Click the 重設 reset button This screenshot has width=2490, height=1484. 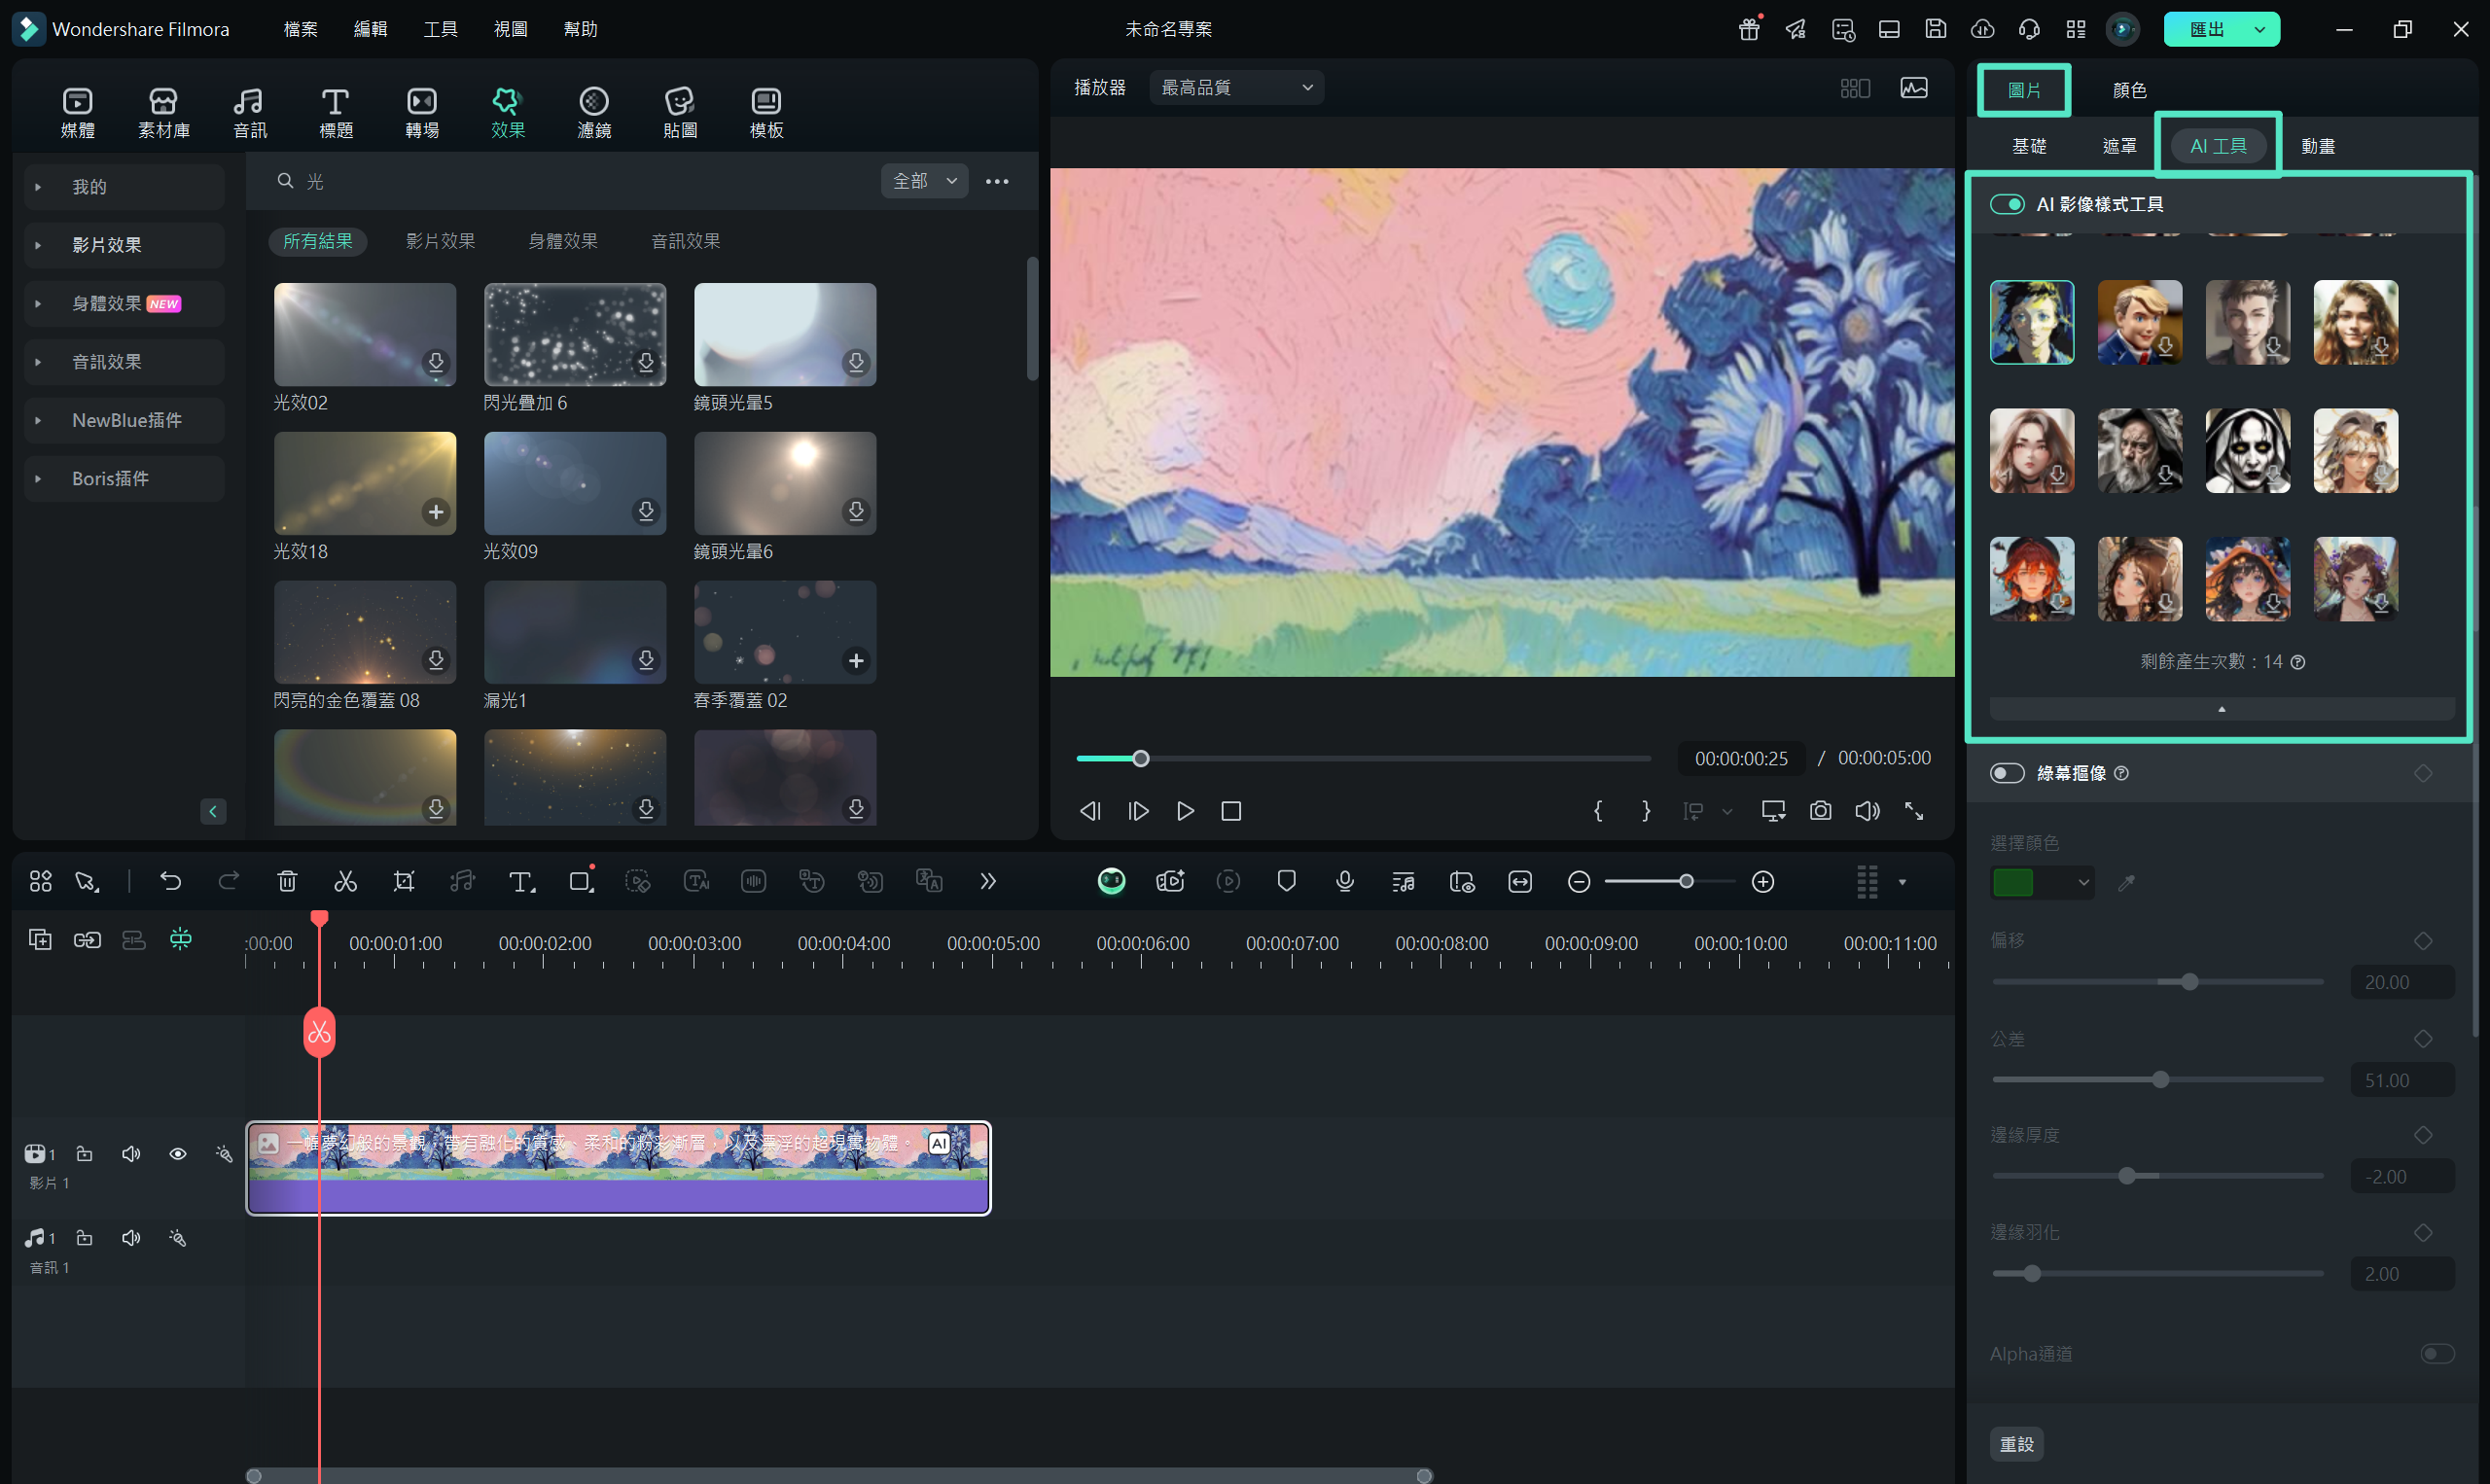pyautogui.click(x=2016, y=1443)
